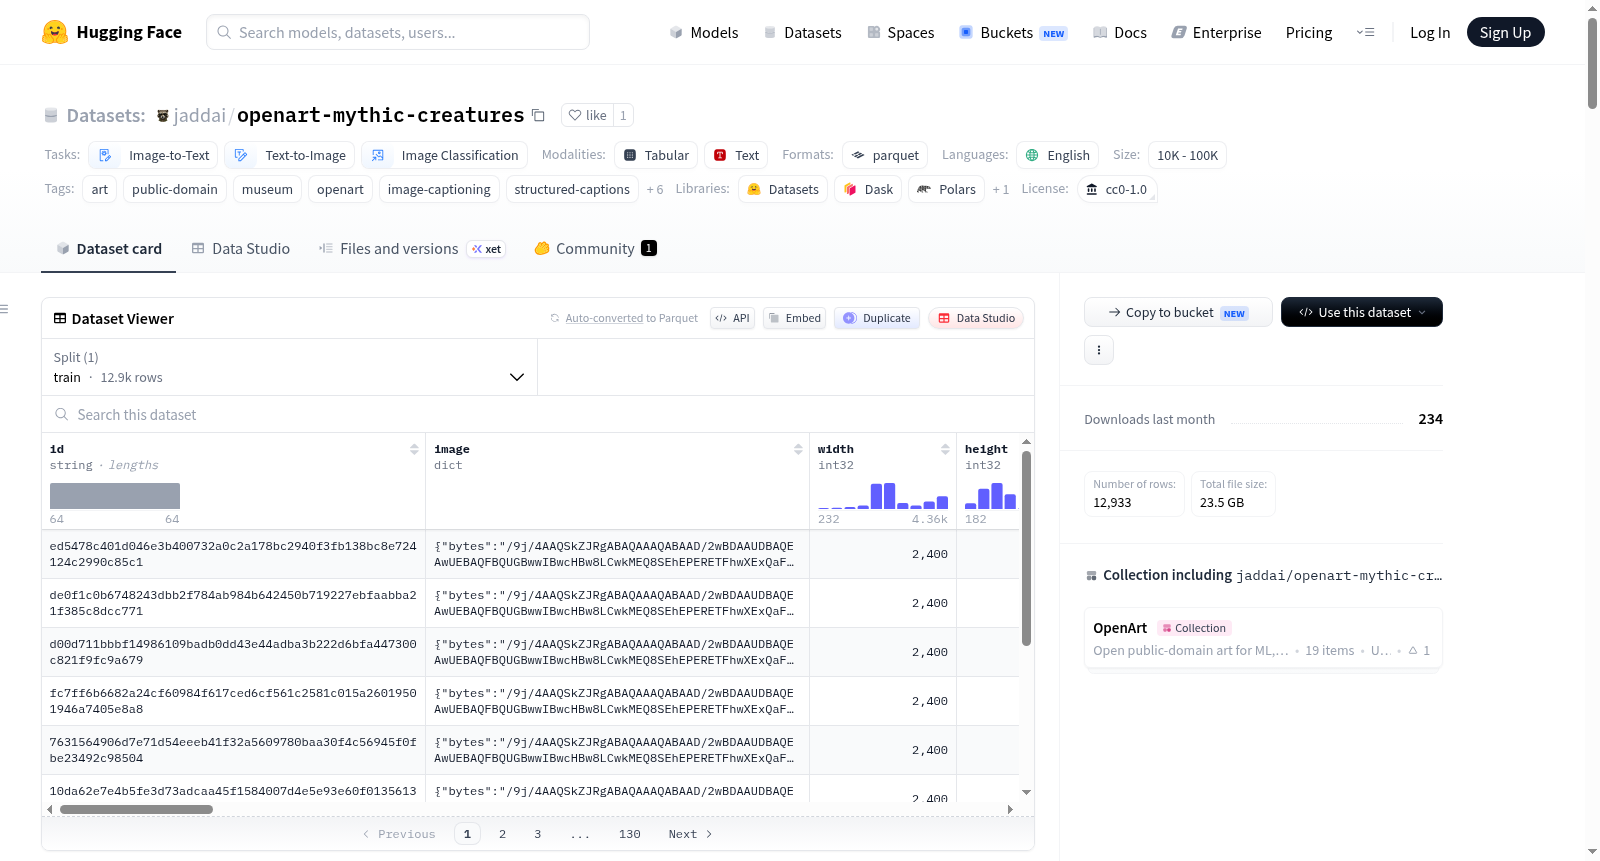The width and height of the screenshot is (1600, 861).
Task: Filter by Text modality
Action: click(736, 155)
